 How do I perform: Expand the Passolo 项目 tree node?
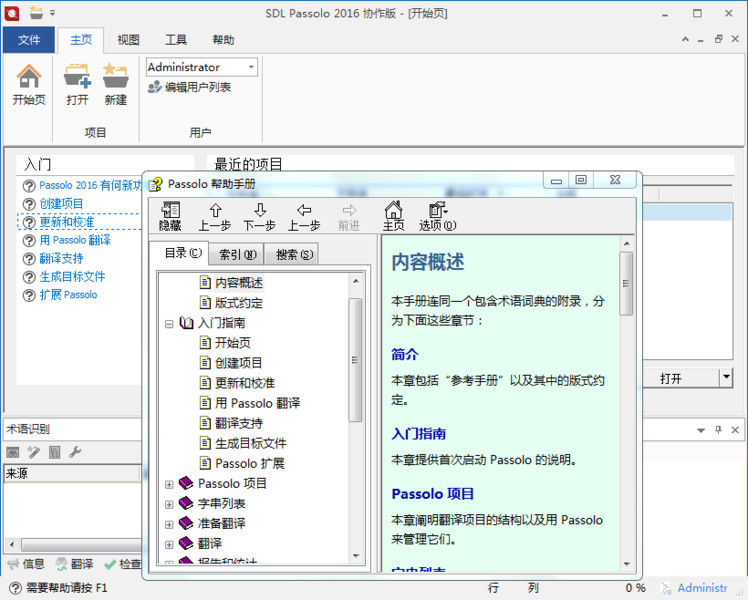[169, 483]
